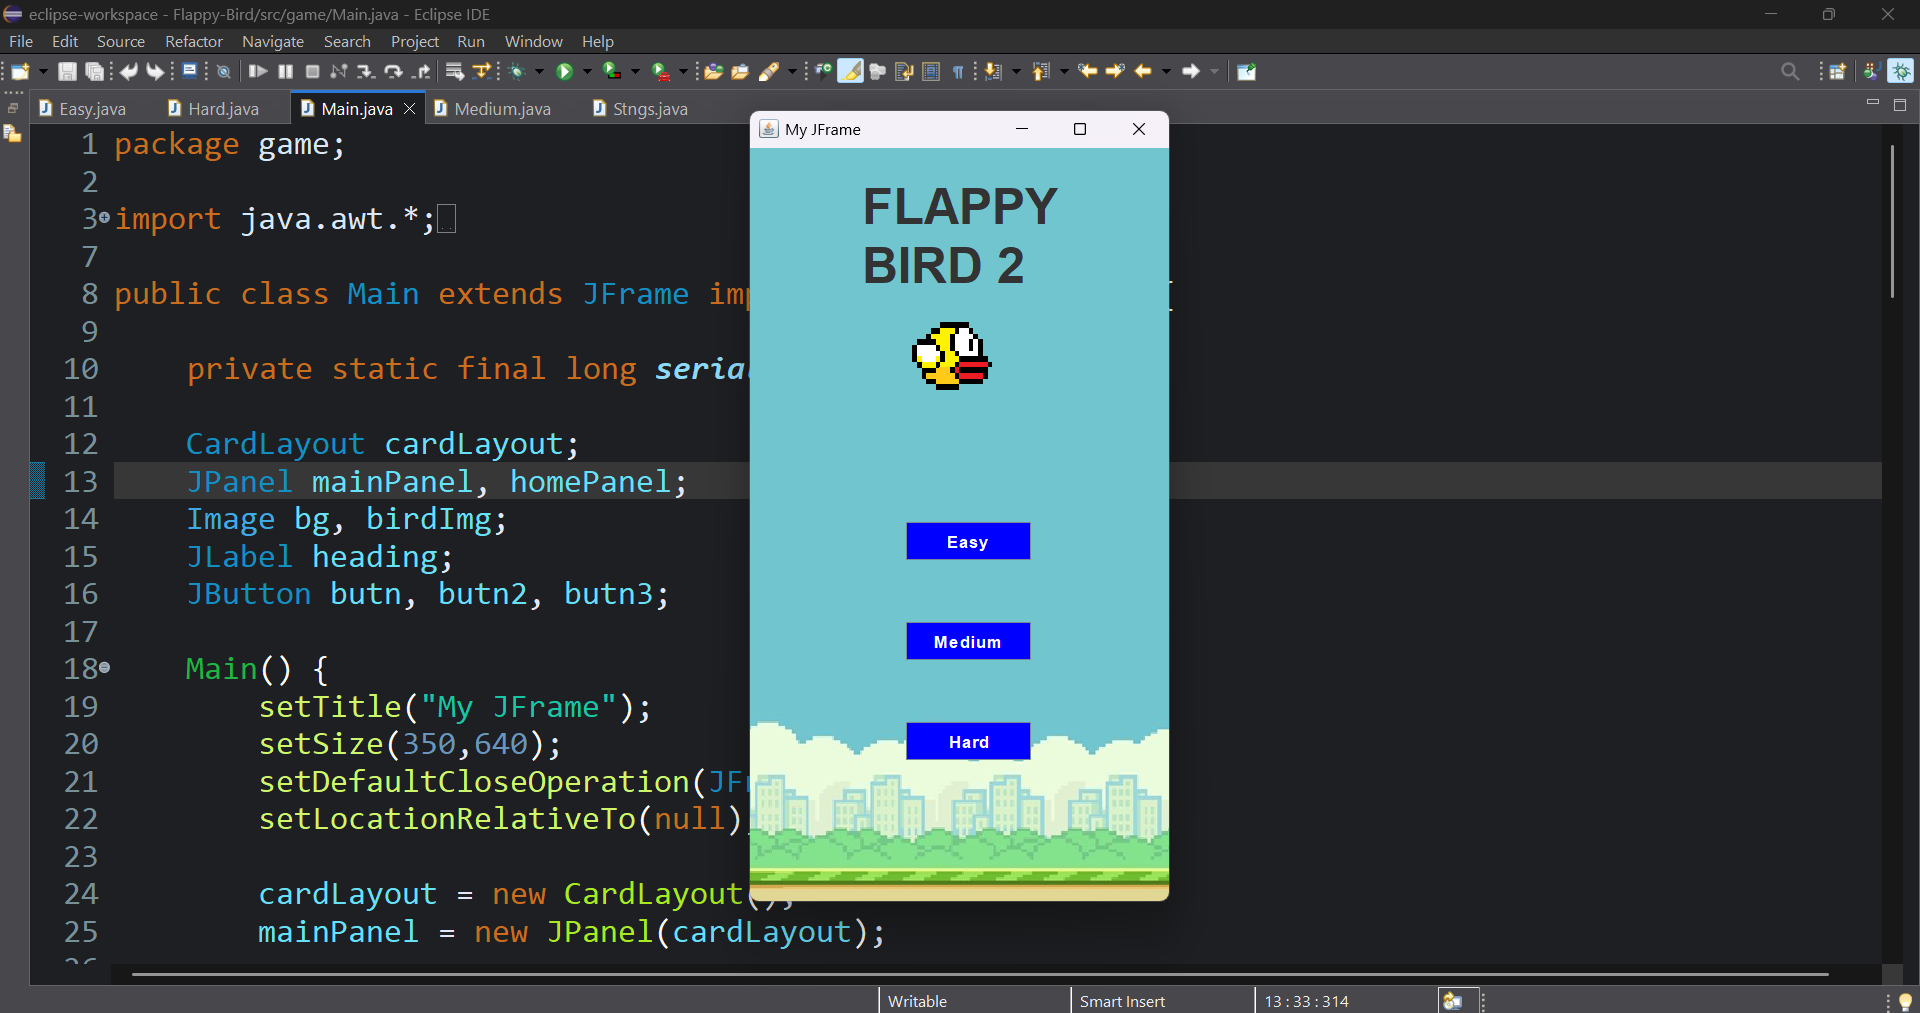
Task: Click the Pin Editor icon
Action: click(x=1246, y=72)
